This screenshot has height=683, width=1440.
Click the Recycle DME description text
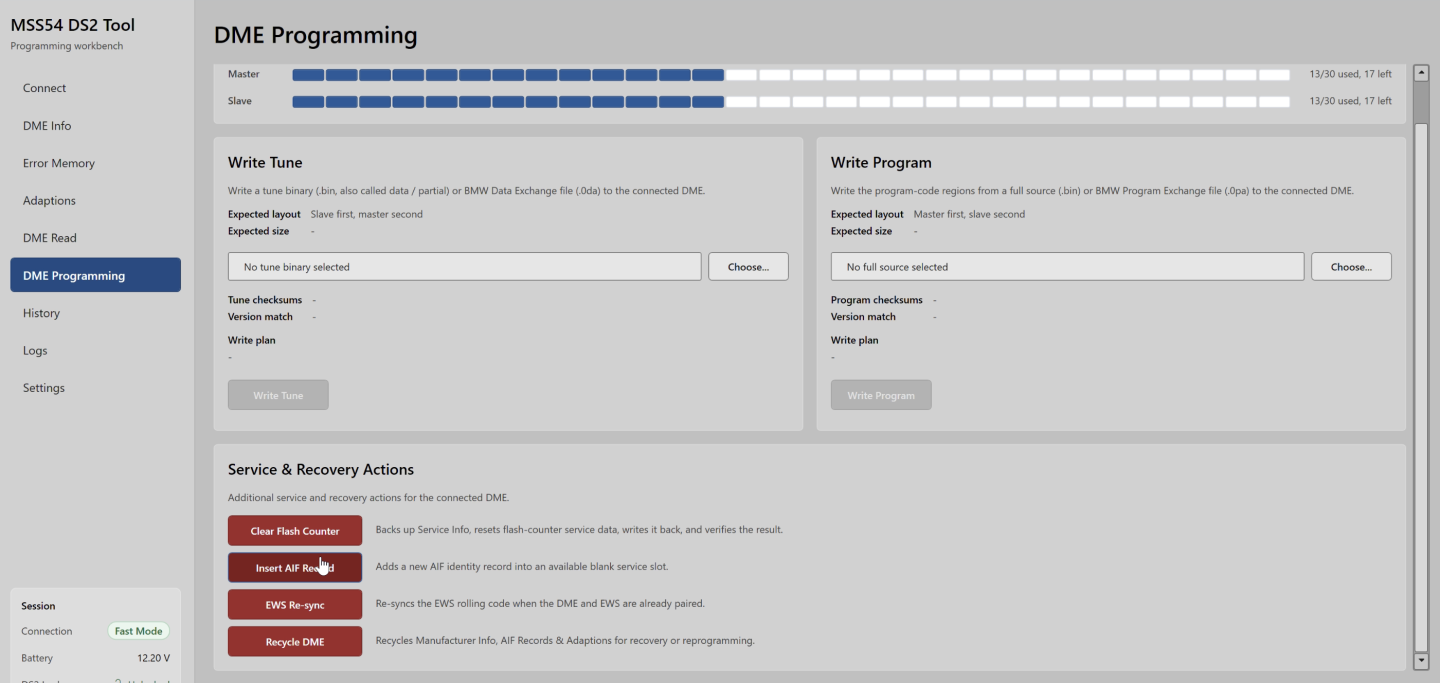(565, 641)
